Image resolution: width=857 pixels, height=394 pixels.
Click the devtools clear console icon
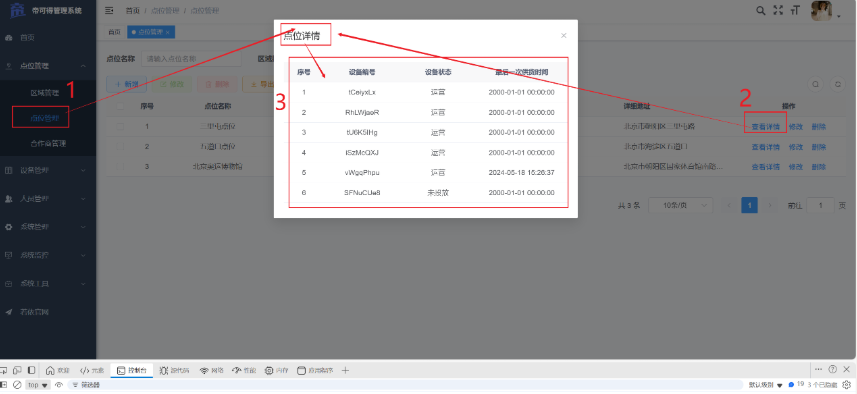(x=17, y=385)
